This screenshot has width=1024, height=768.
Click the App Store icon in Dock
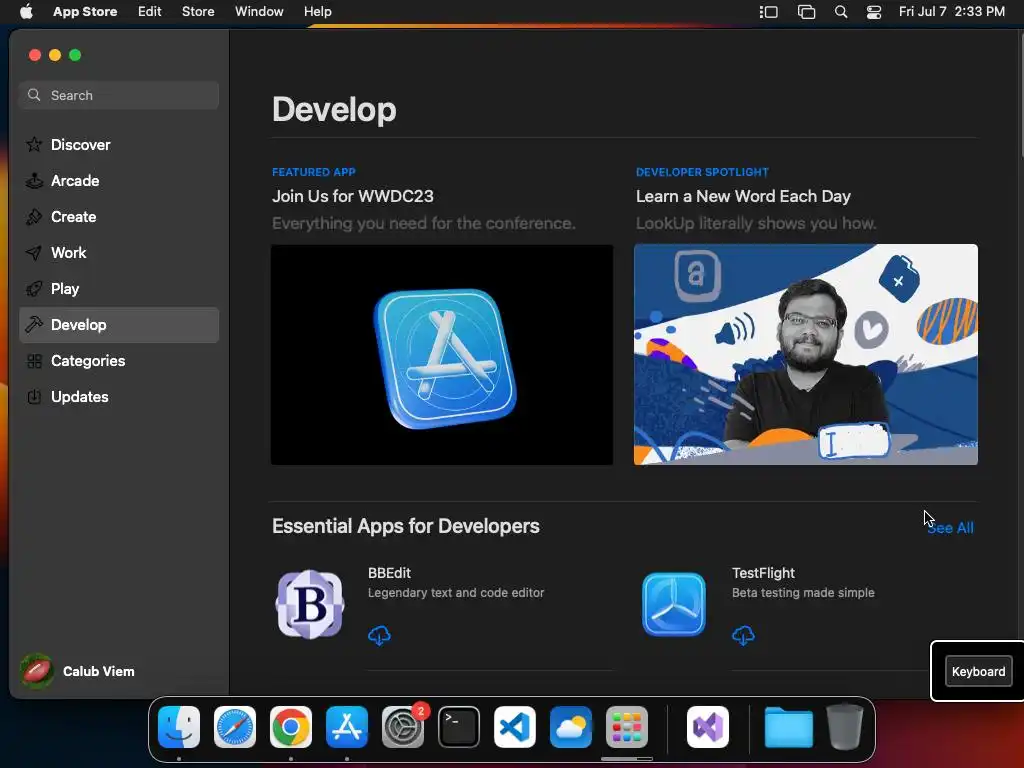[347, 727]
